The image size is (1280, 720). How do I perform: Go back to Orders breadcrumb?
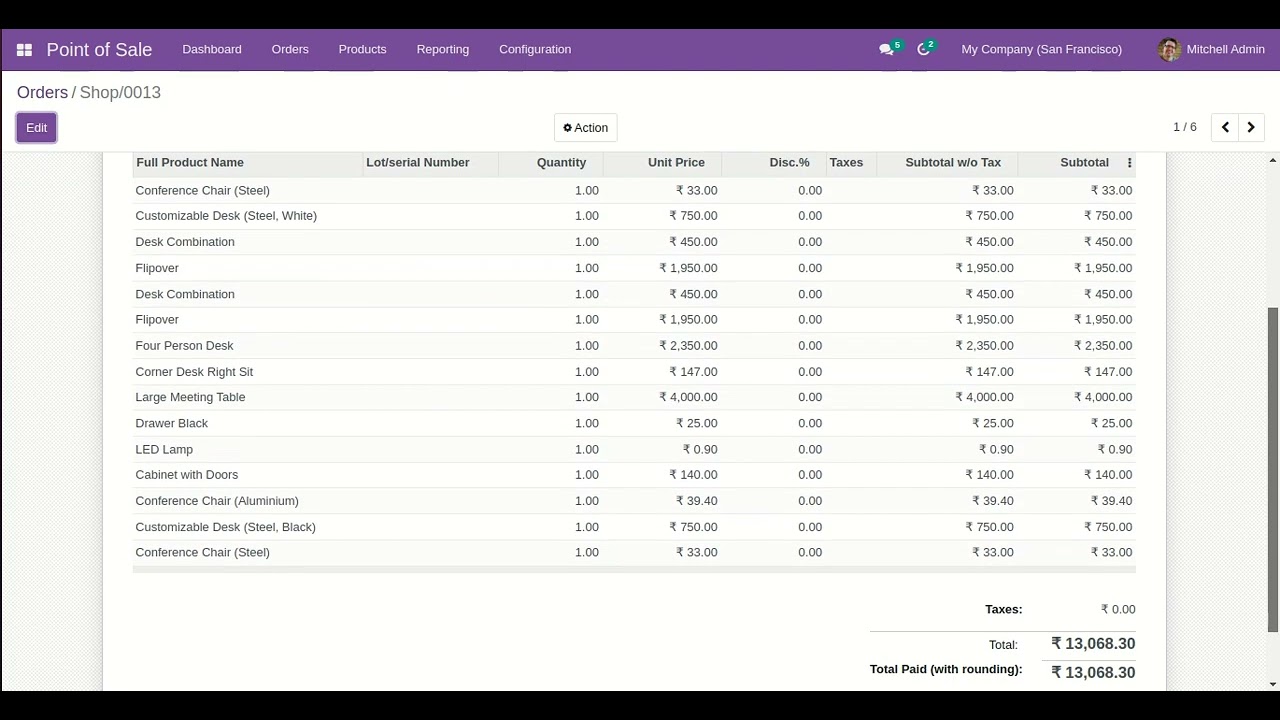[x=42, y=92]
